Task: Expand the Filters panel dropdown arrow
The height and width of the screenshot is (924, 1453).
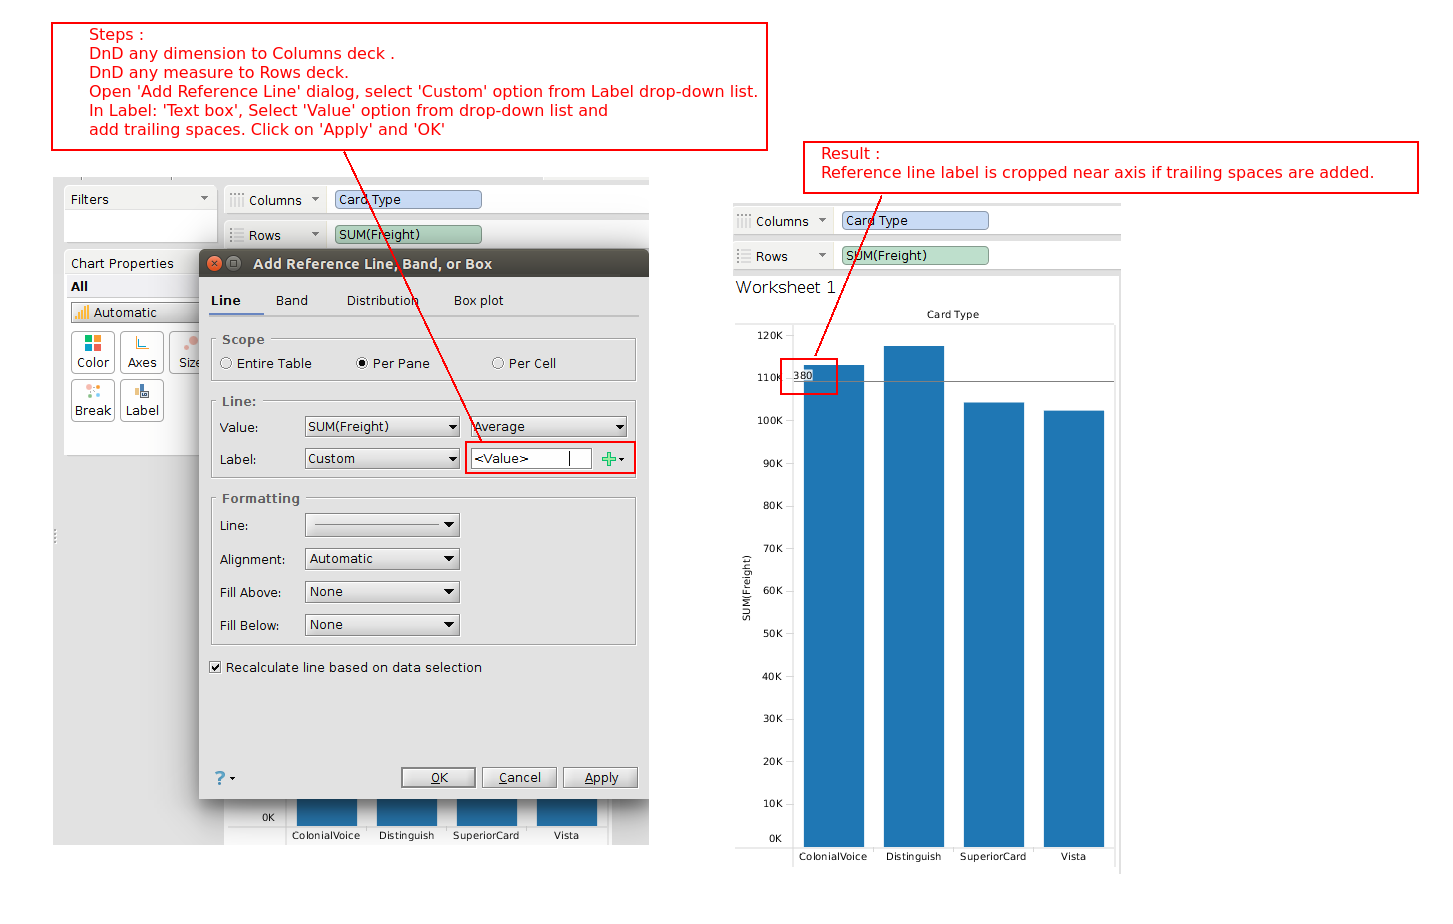Action: [204, 199]
